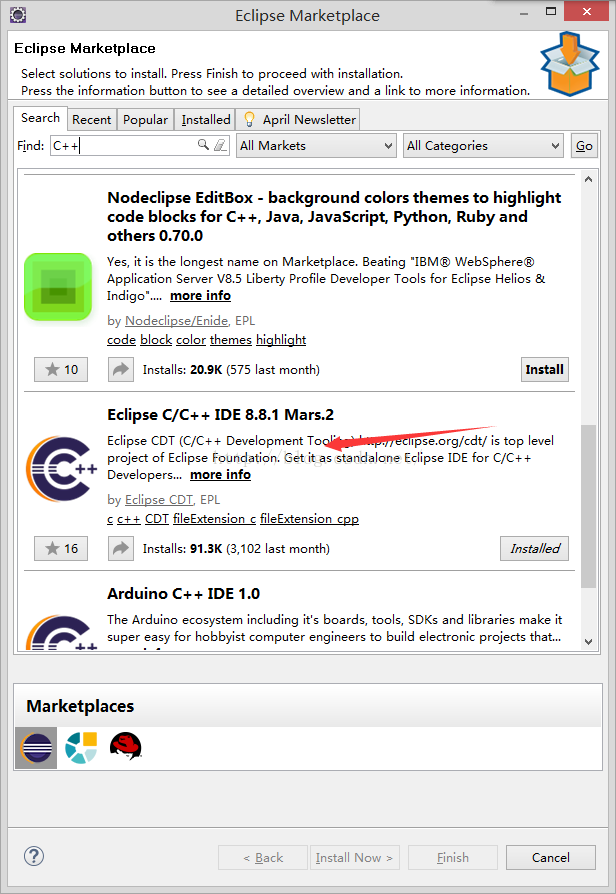Maximize the Eclipse Marketplace window
Viewport: 616px width, 894px height.
click(x=550, y=11)
